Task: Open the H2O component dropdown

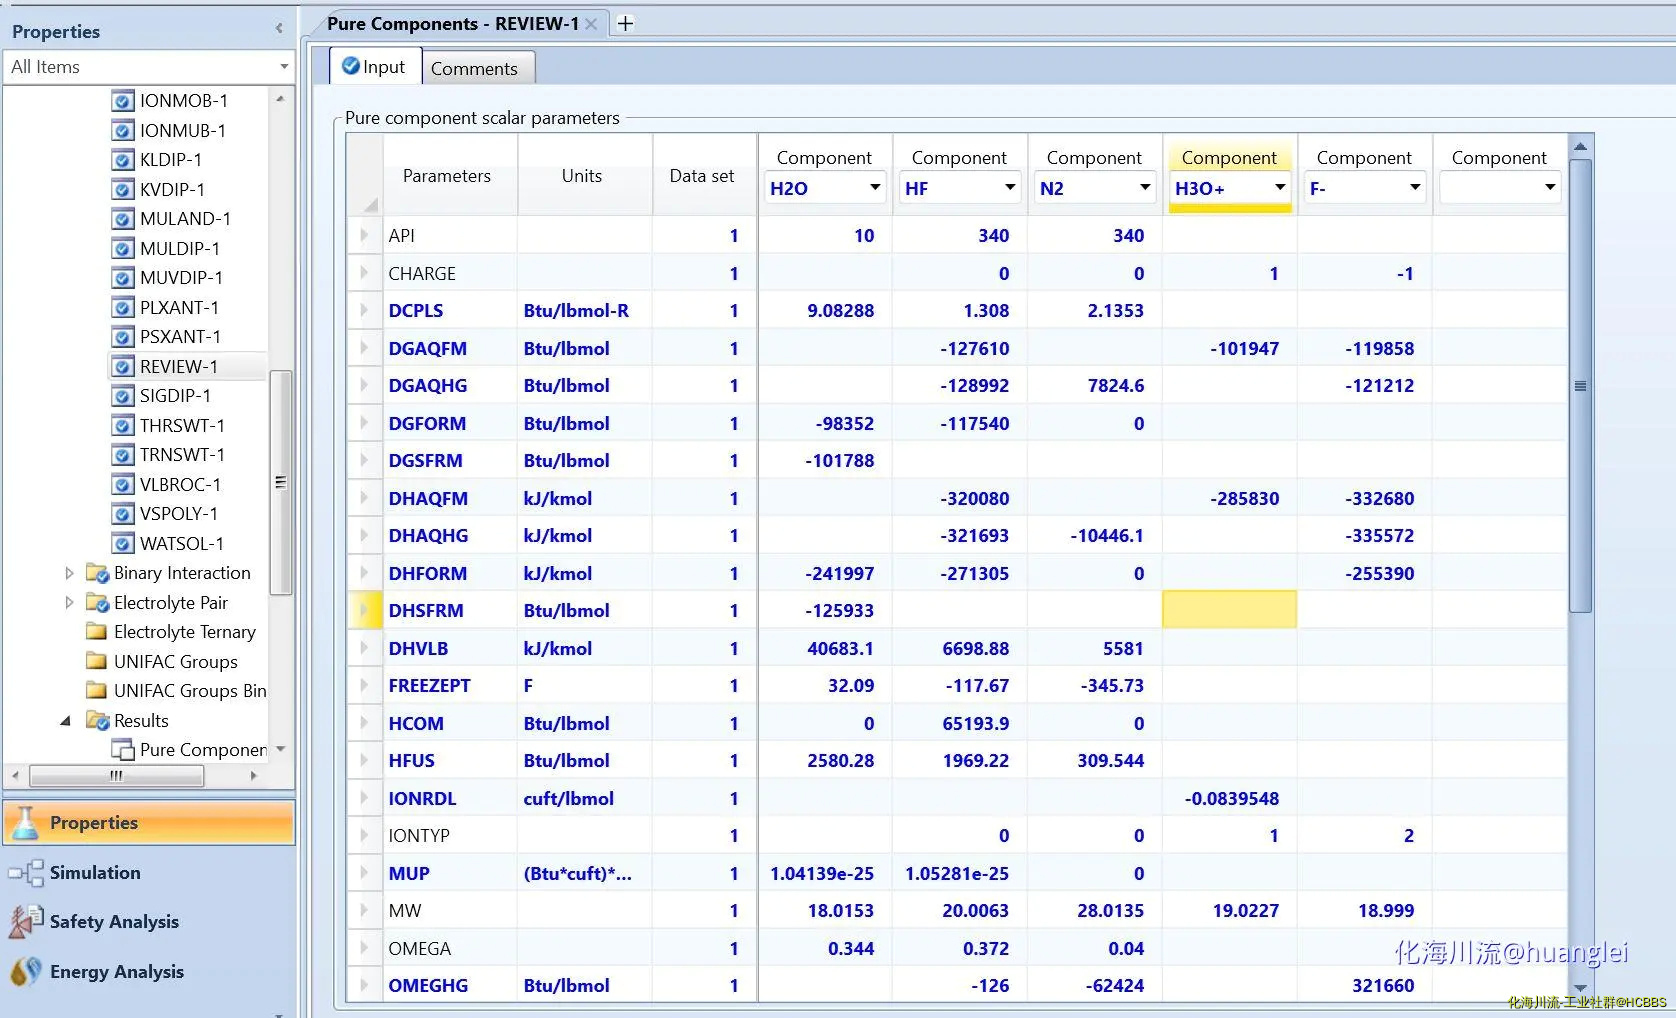Action: coord(875,188)
